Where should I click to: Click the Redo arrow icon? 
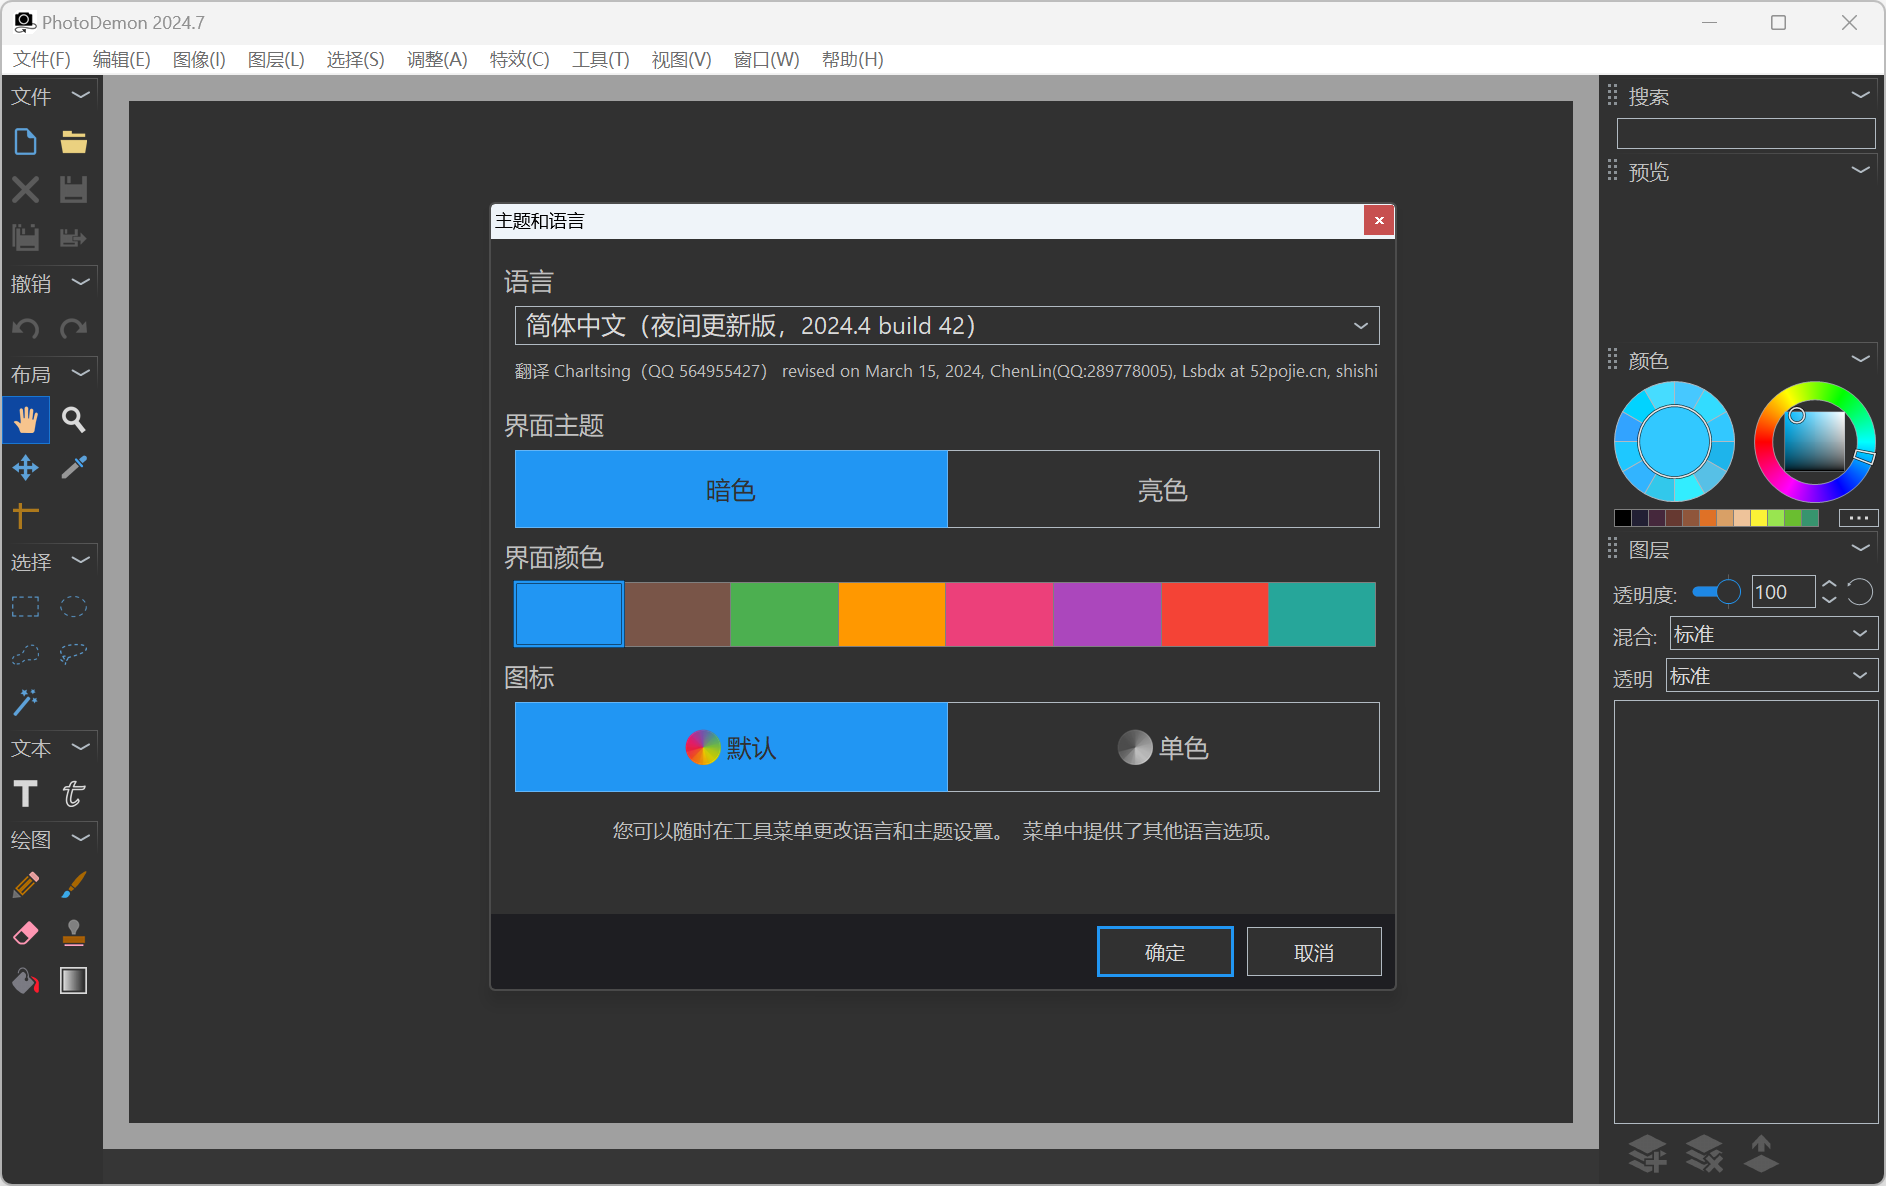coord(73,328)
